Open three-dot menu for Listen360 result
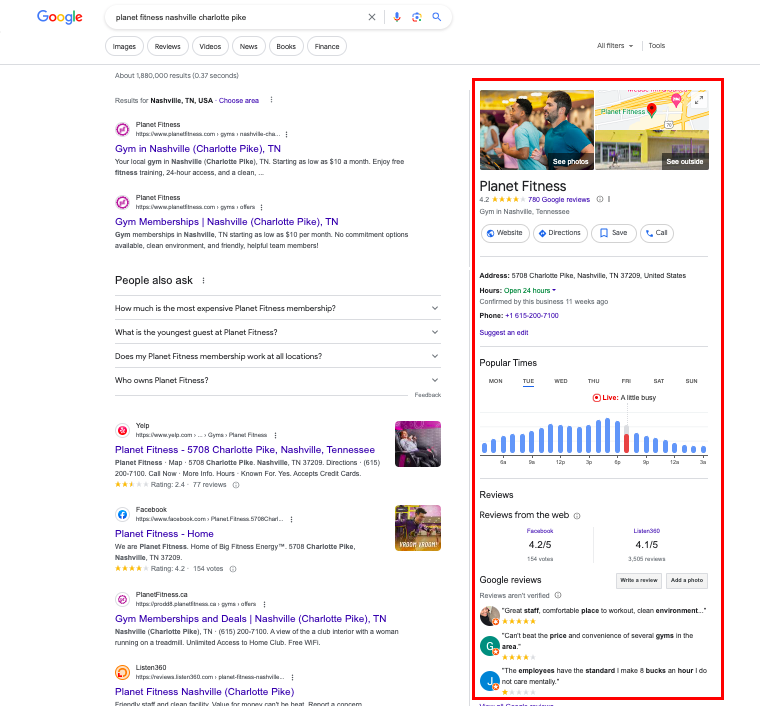This screenshot has width=760, height=706. [x=292, y=677]
